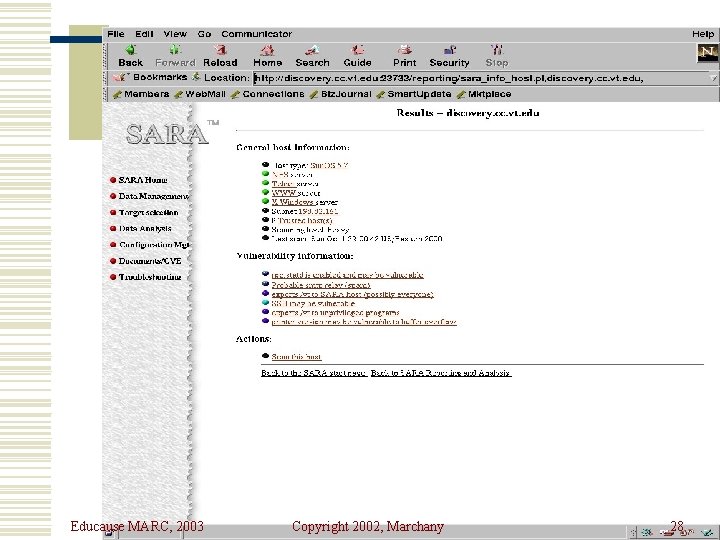The height and width of the screenshot is (540, 720).
Task: Open Data Management sidebar link
Action: coord(154,196)
